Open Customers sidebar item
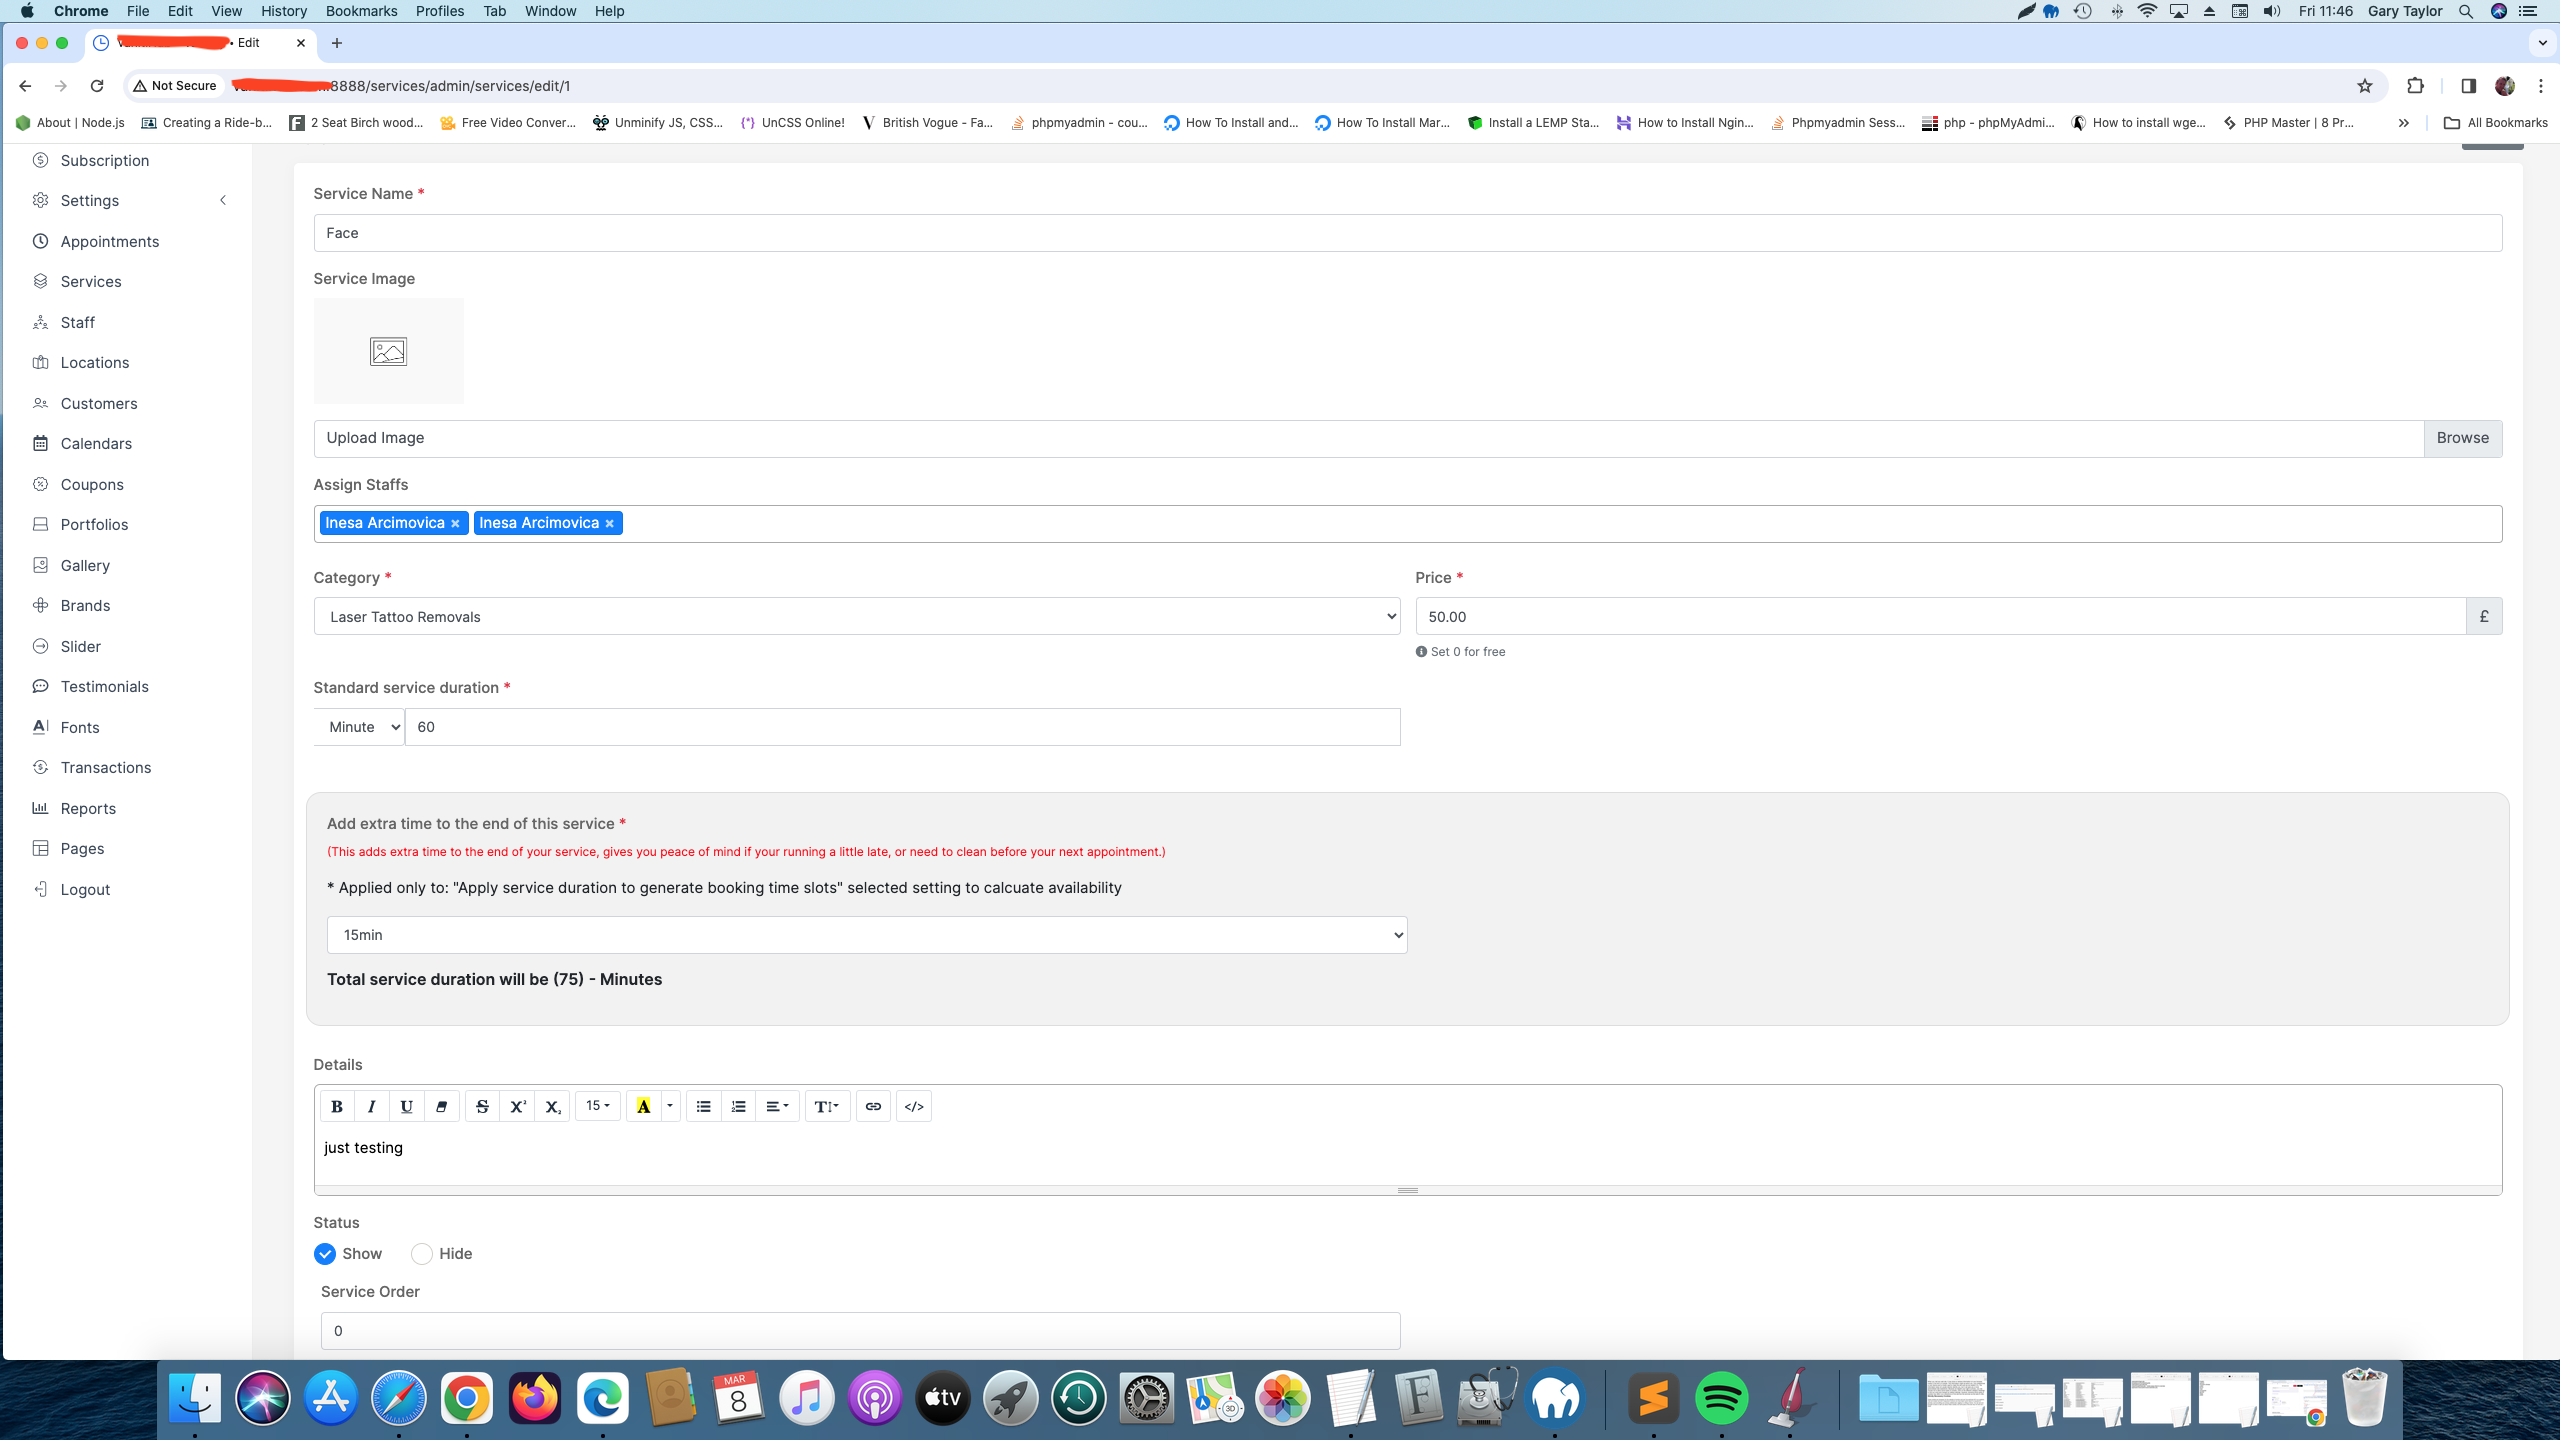Viewport: 2560px width, 1440px height. (98, 403)
